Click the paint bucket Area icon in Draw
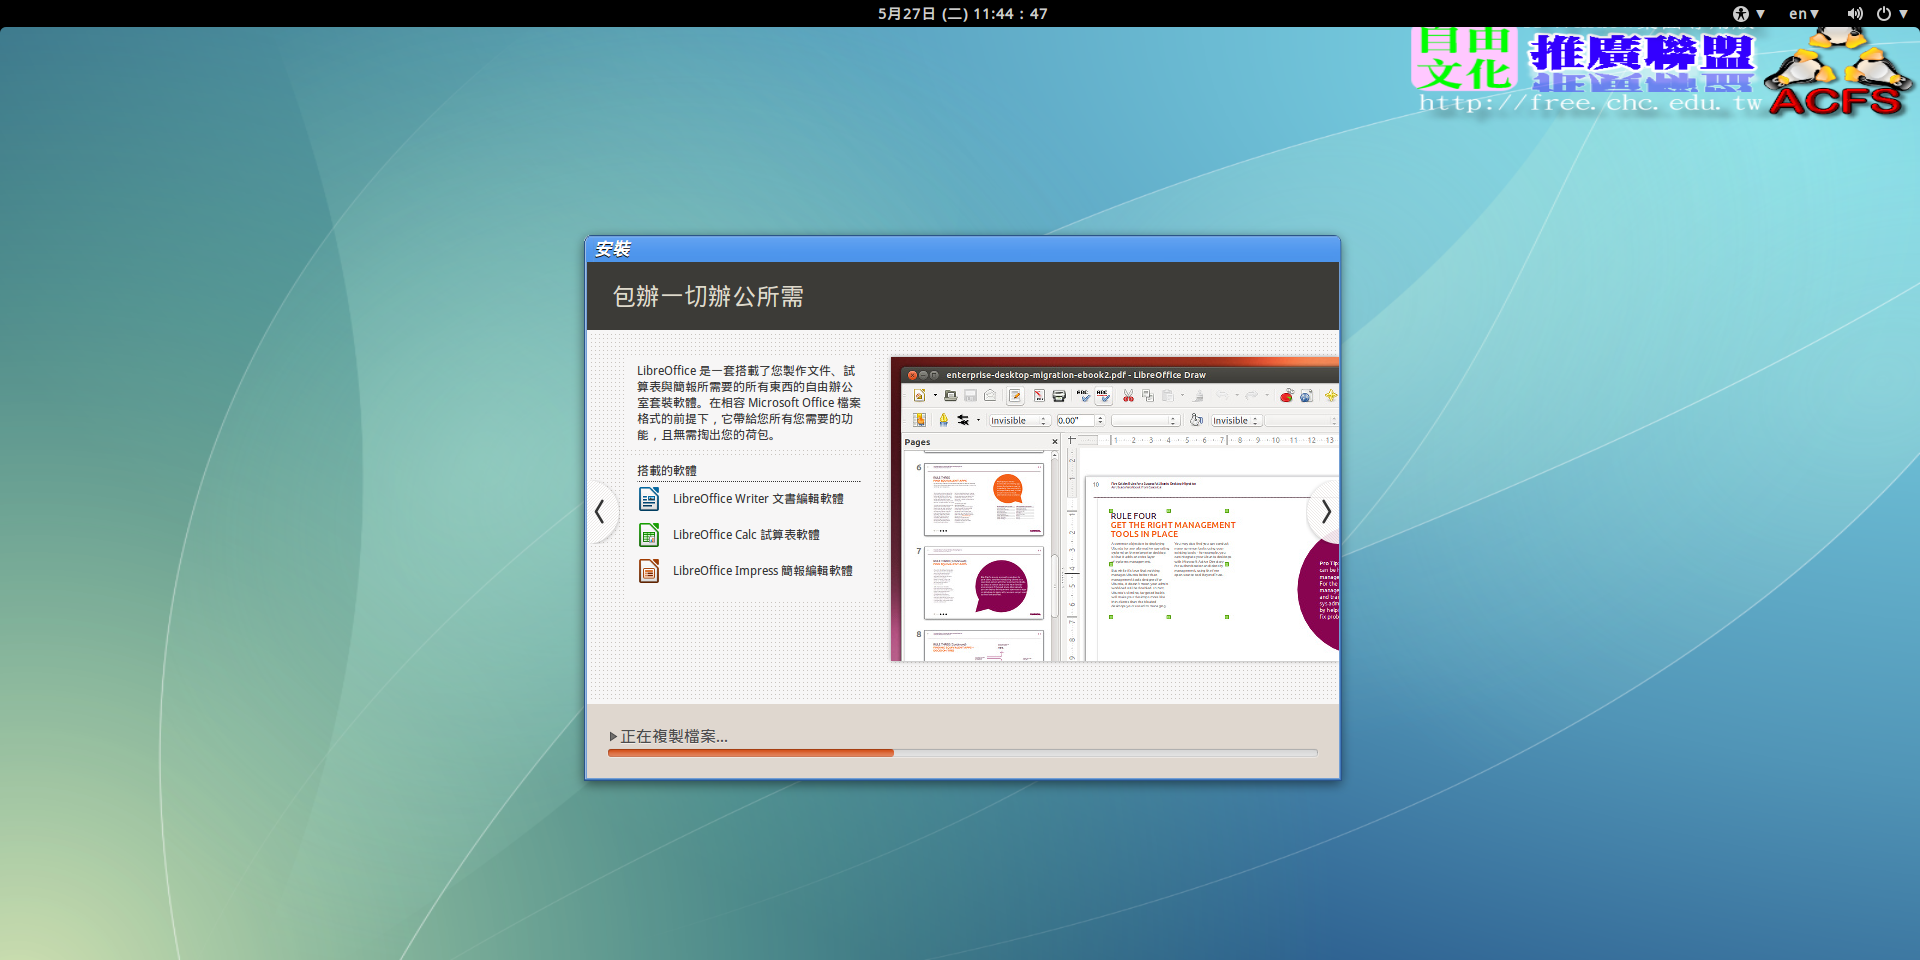Viewport: 1920px width, 960px height. [x=1196, y=420]
